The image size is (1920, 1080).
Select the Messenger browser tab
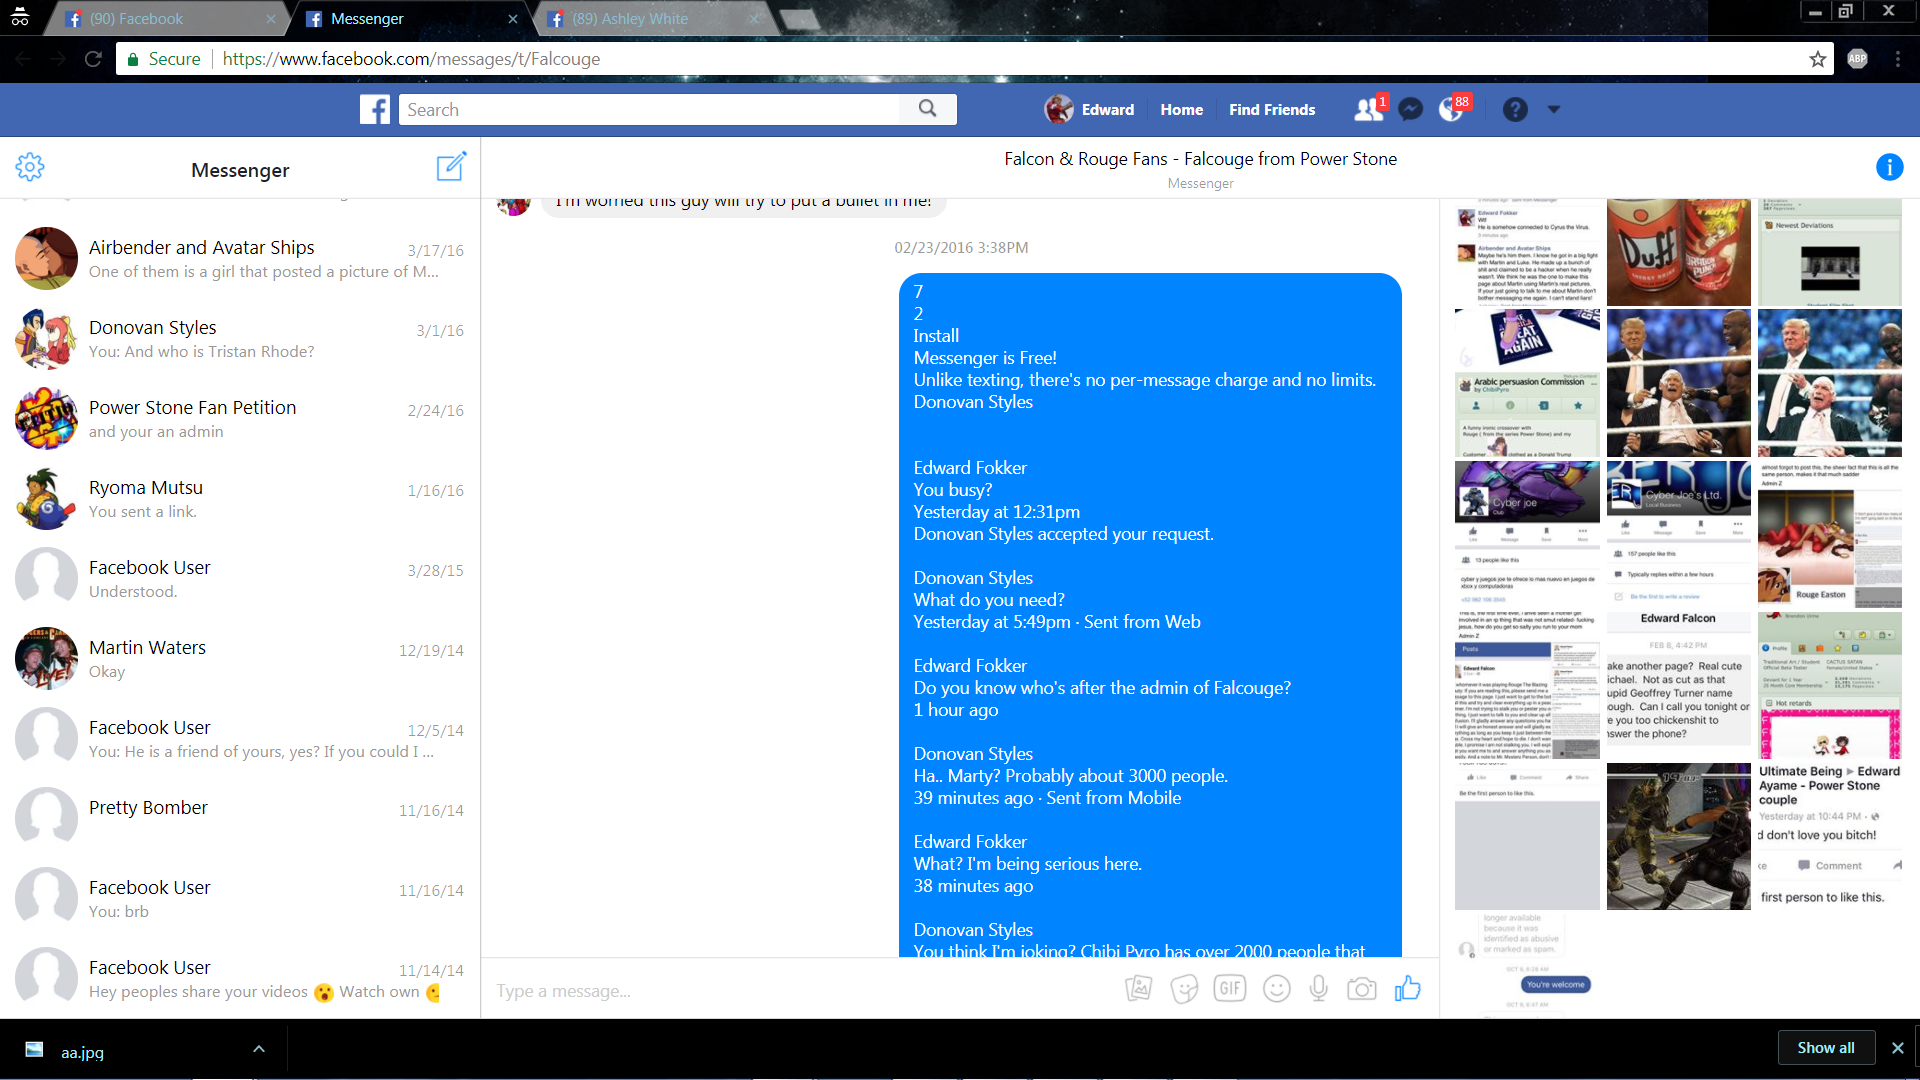coord(410,19)
